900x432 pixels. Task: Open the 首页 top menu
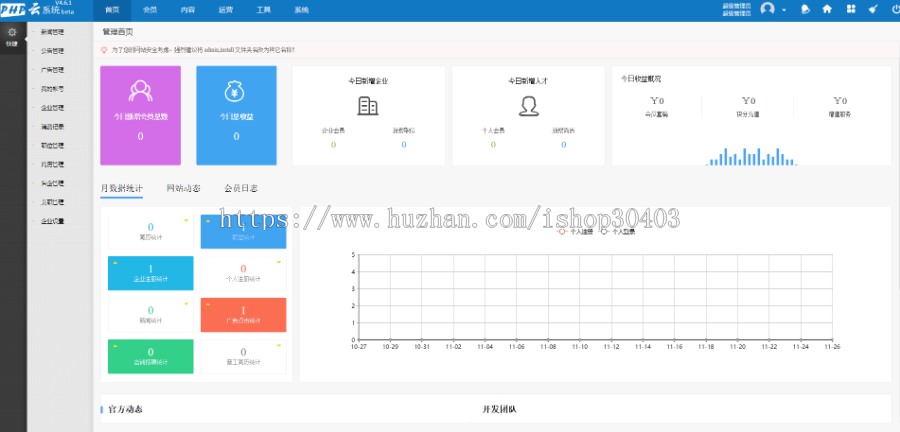click(112, 10)
